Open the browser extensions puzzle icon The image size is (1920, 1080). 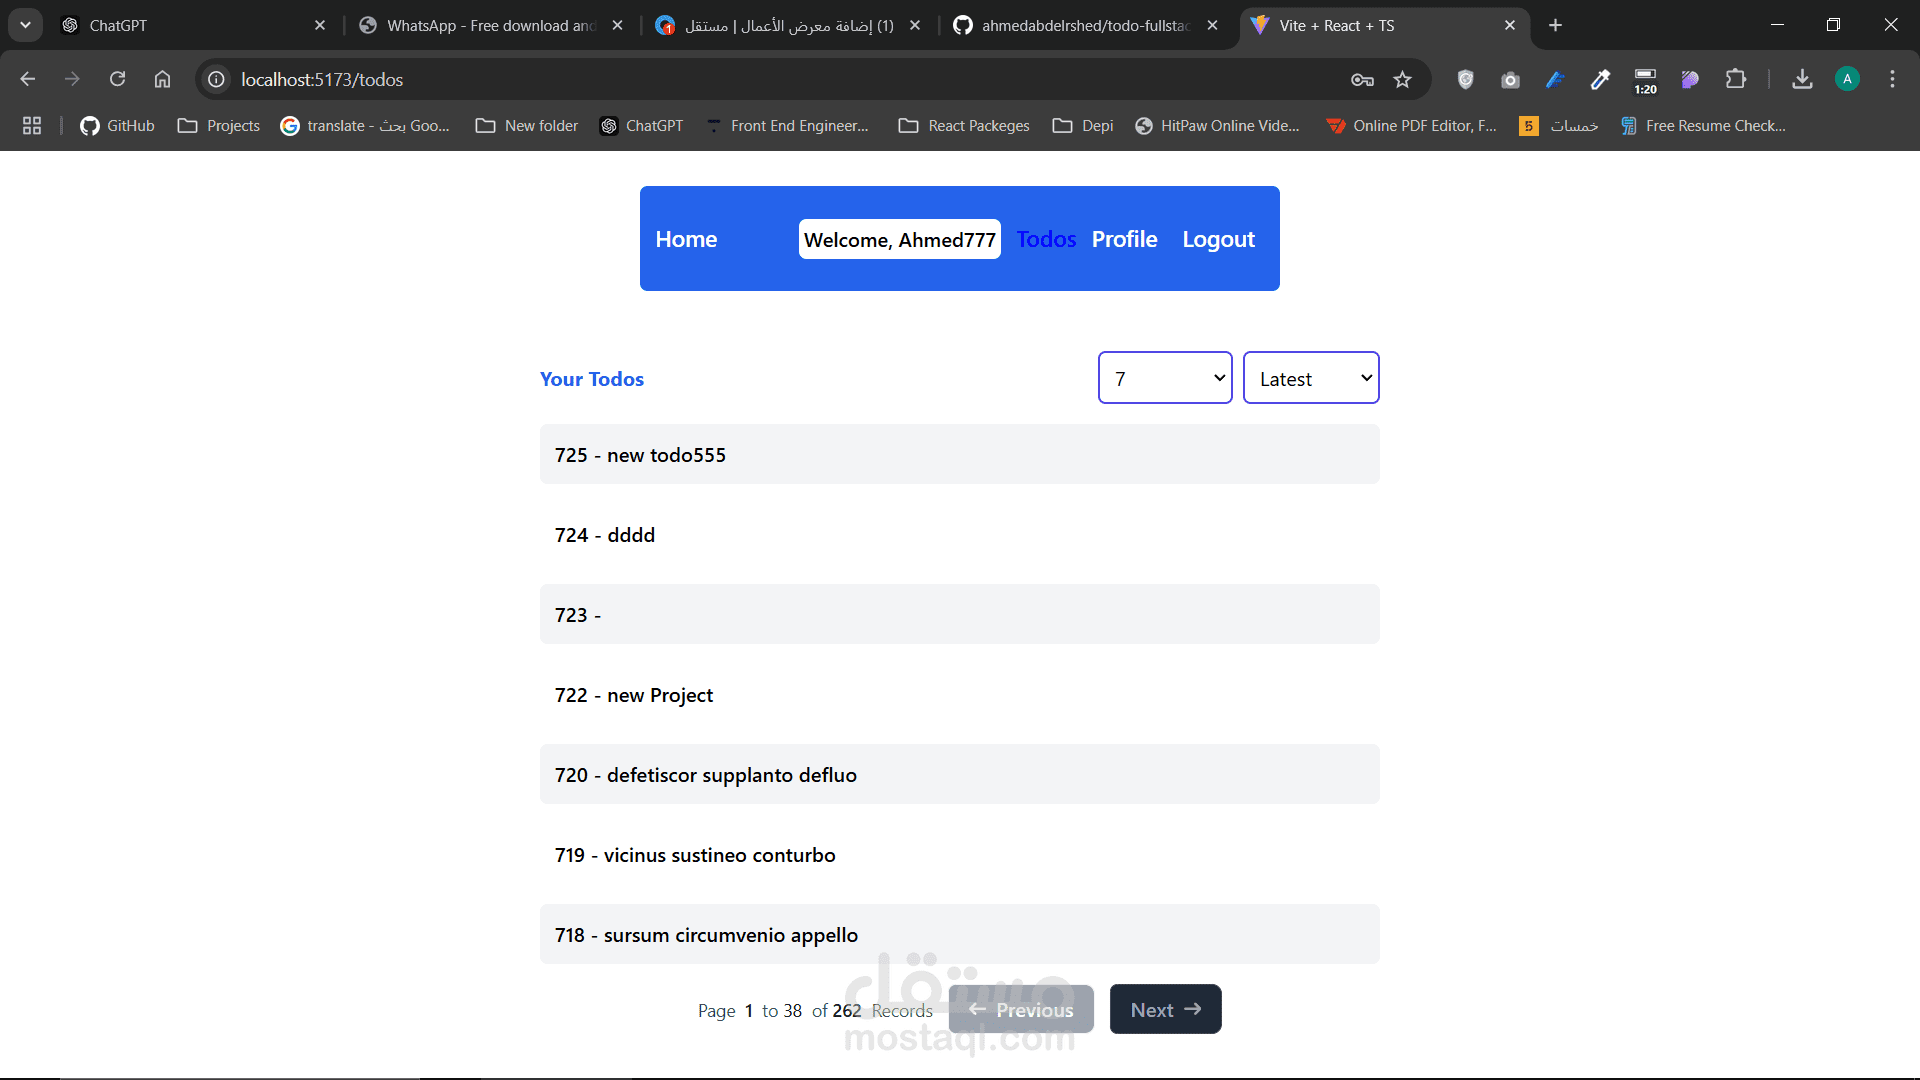1736,79
